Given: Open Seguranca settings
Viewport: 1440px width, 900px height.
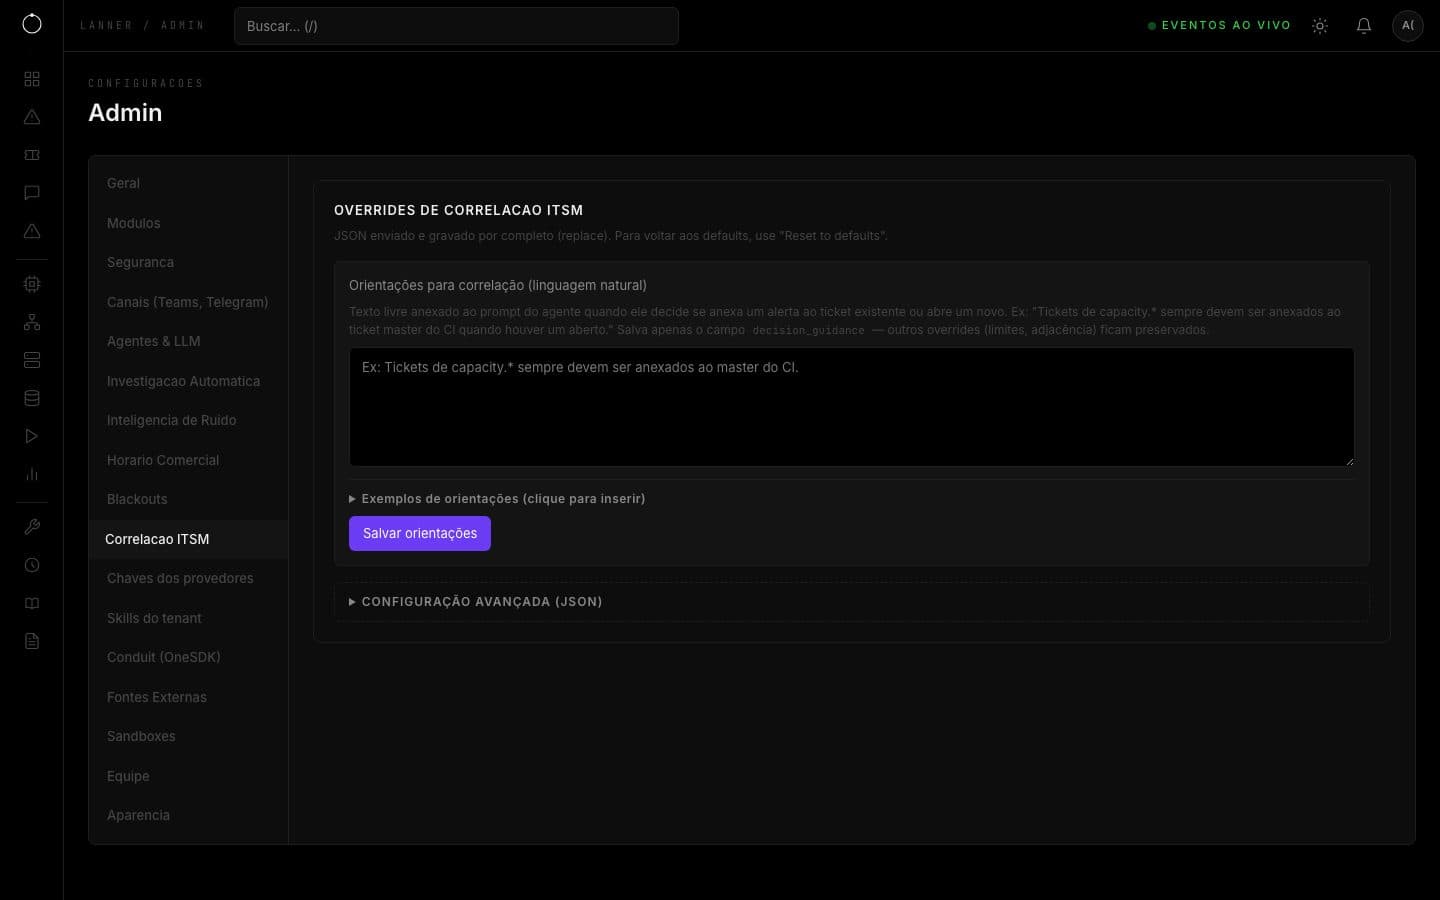Looking at the screenshot, I should pyautogui.click(x=188, y=263).
